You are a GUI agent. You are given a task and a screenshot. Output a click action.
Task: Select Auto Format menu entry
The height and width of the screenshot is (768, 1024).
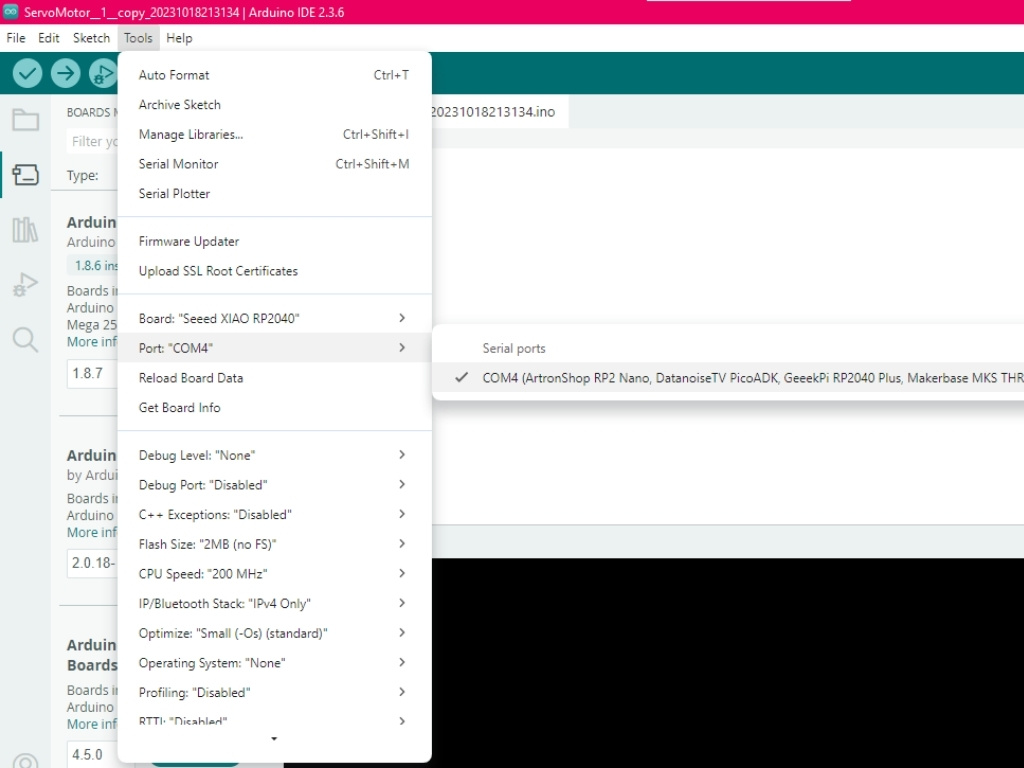[174, 75]
